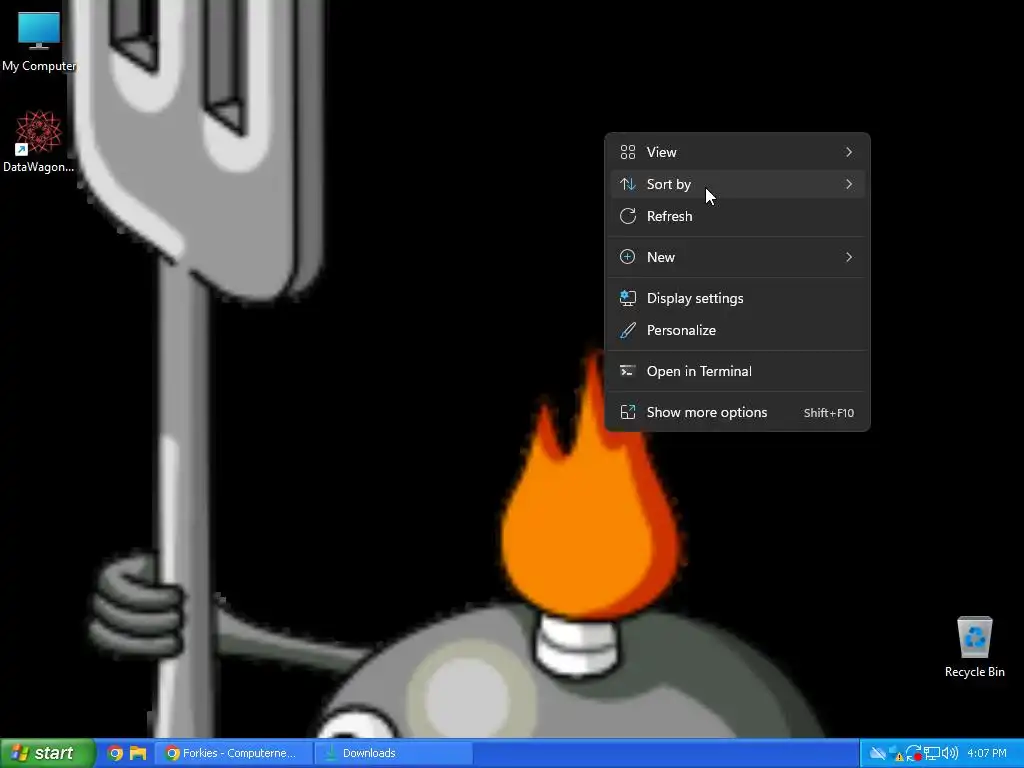The width and height of the screenshot is (1024, 768).
Task: Expand the New submenu chevron
Action: pos(849,257)
